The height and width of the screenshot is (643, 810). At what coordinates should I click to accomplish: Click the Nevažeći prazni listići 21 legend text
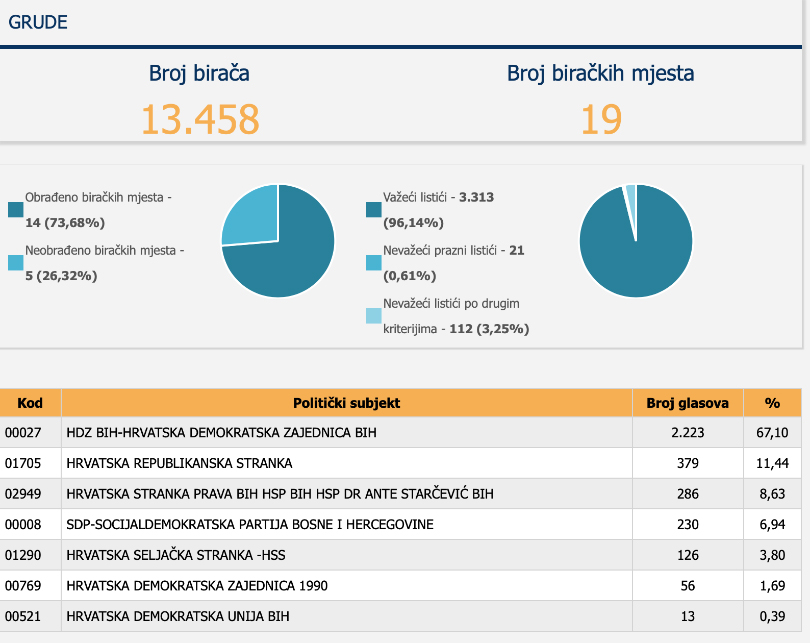pyautogui.click(x=454, y=263)
